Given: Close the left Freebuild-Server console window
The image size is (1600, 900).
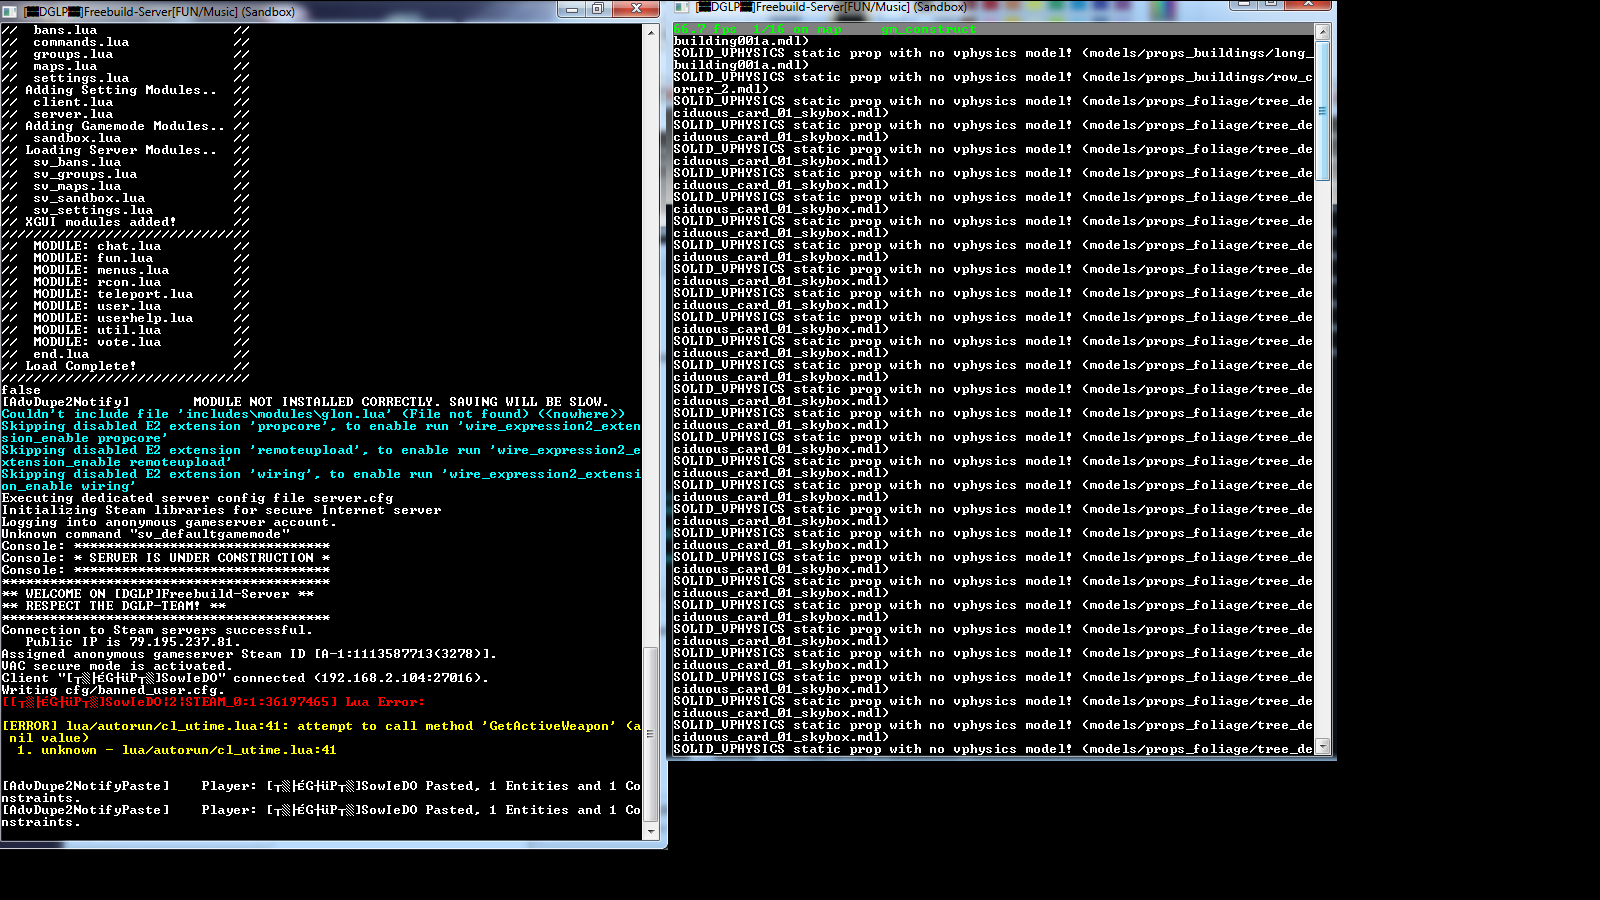Looking at the screenshot, I should pos(635,10).
